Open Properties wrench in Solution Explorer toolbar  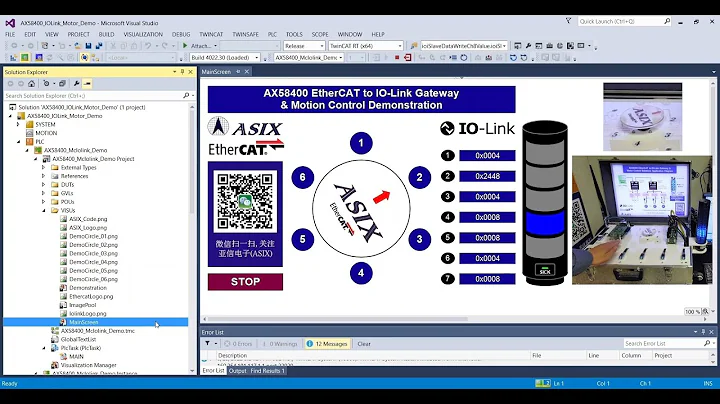76,84
